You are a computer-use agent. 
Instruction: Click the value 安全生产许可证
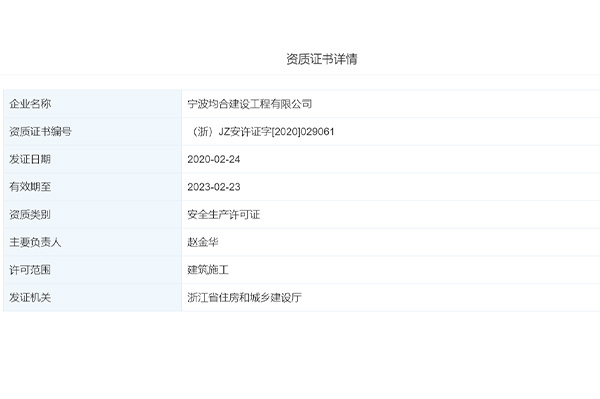[223, 214]
